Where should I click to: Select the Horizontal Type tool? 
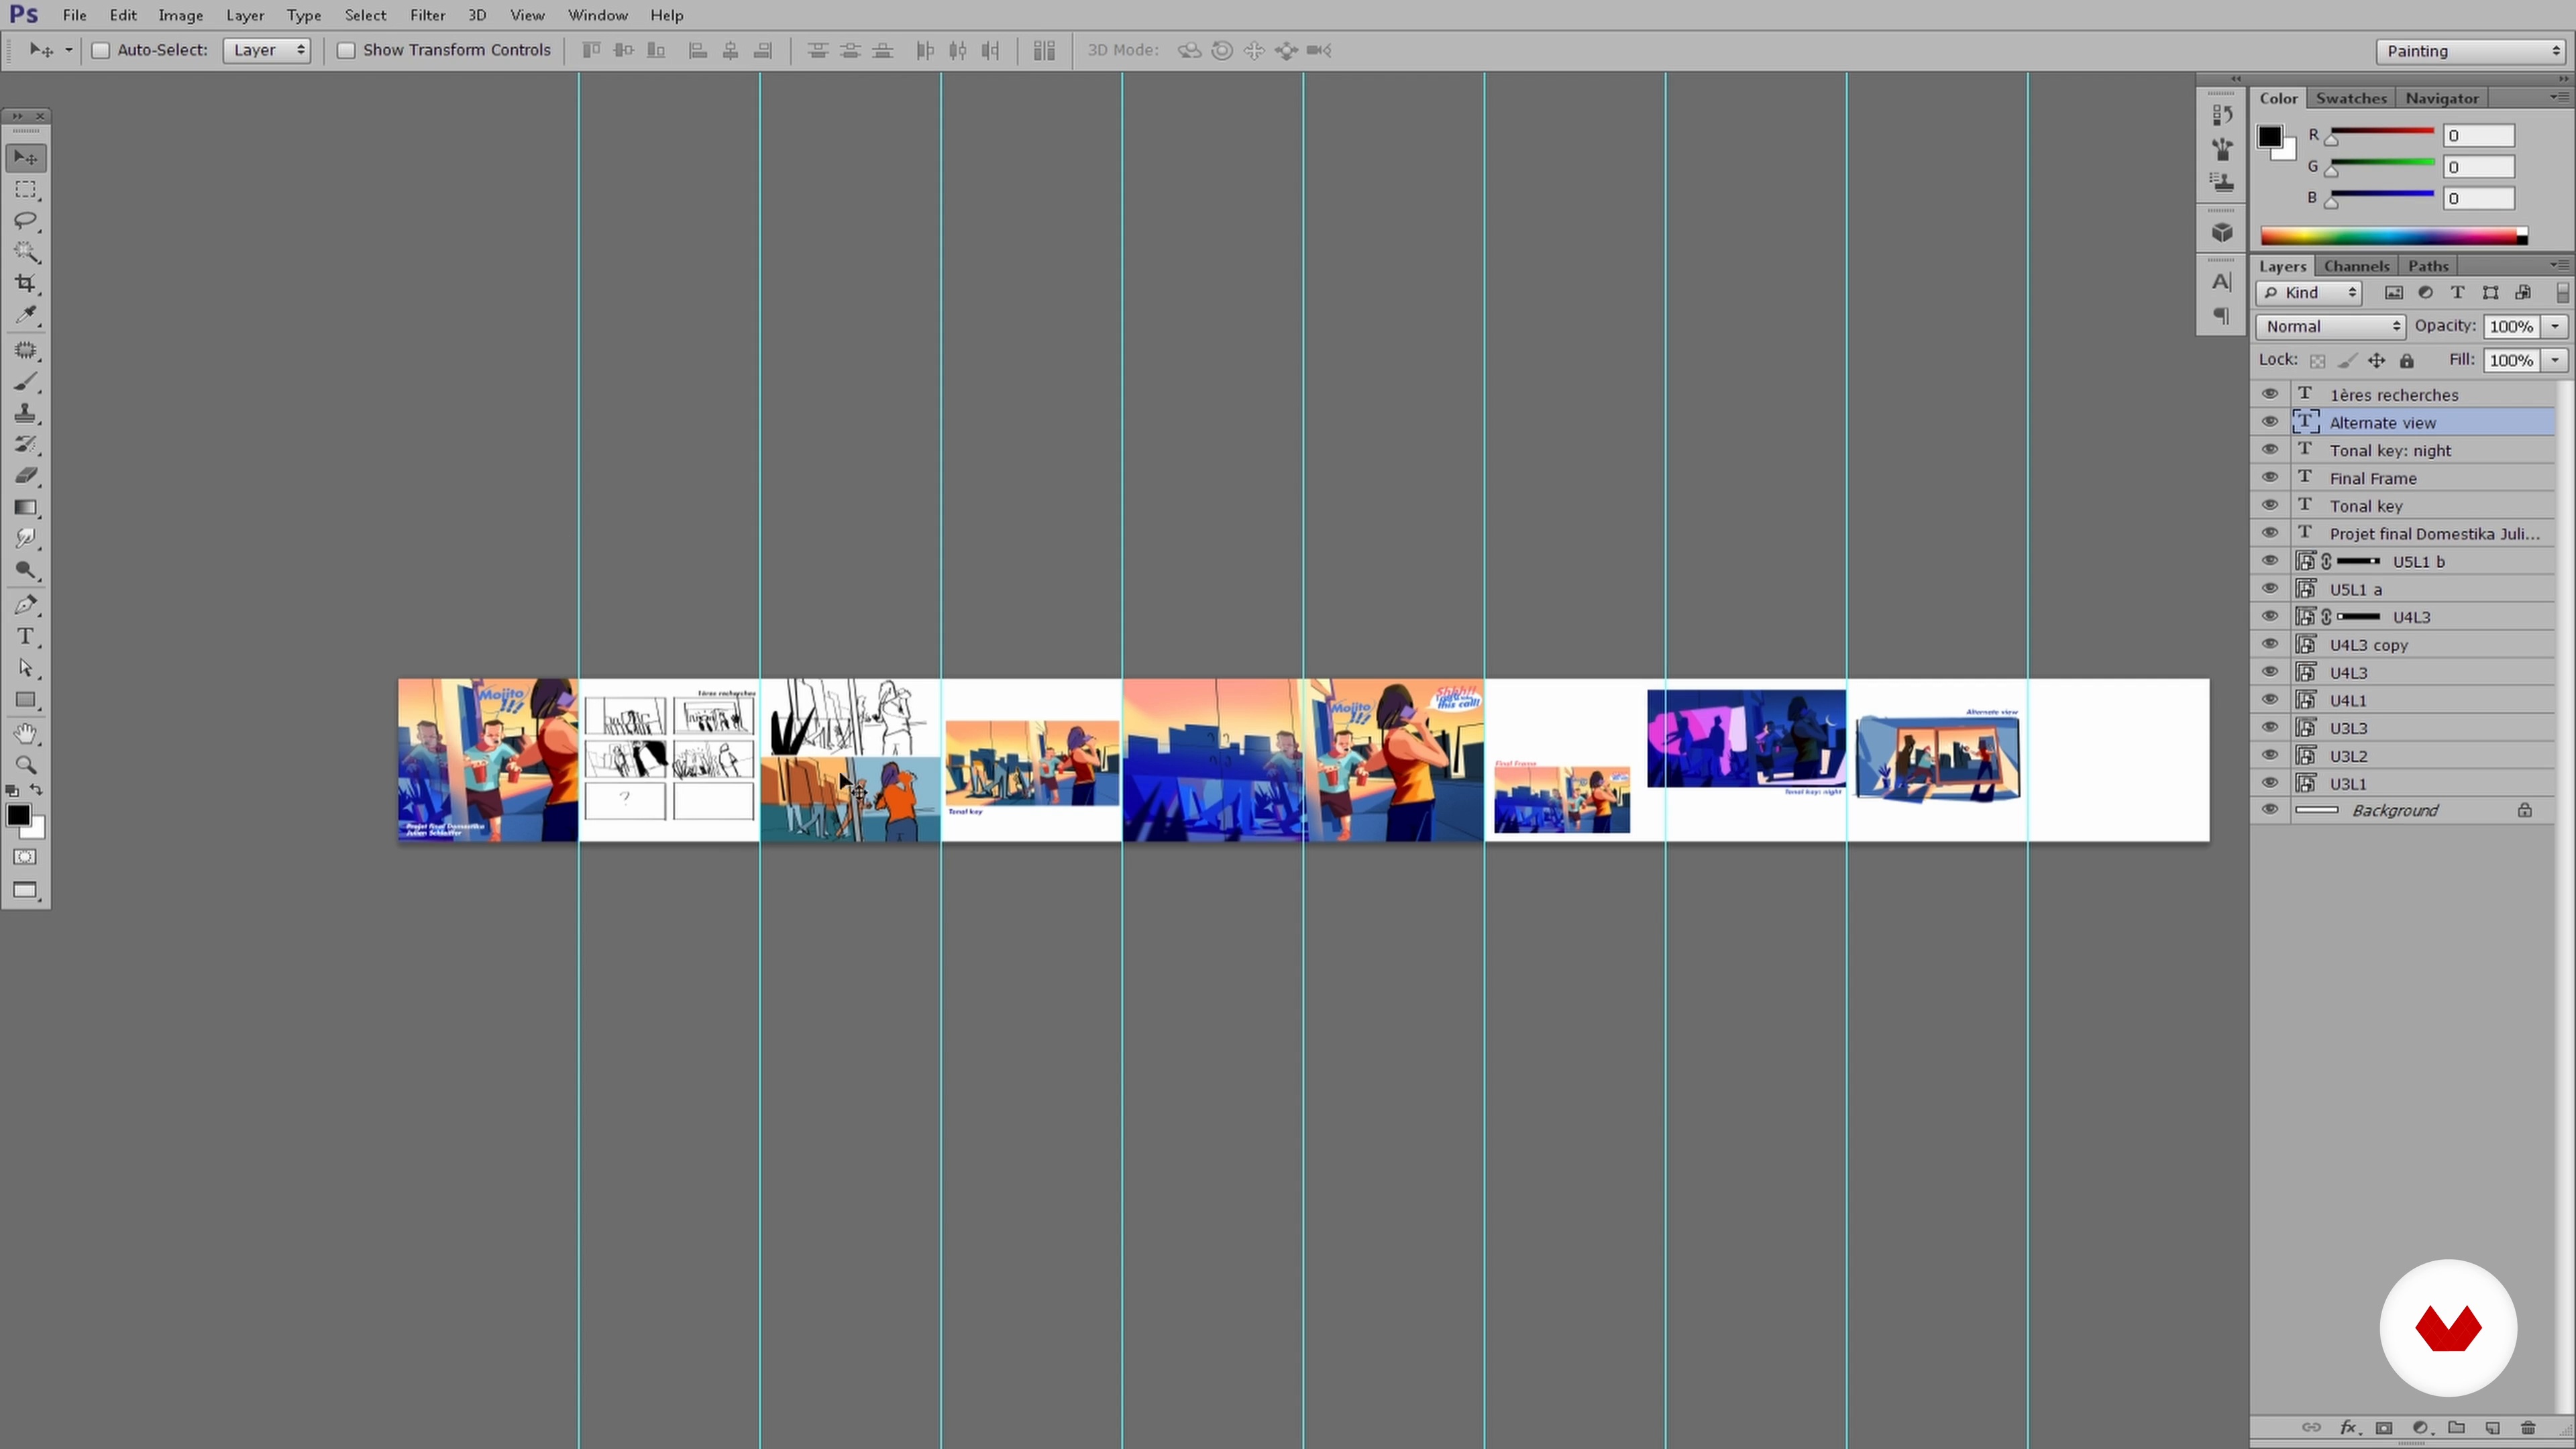click(26, 637)
